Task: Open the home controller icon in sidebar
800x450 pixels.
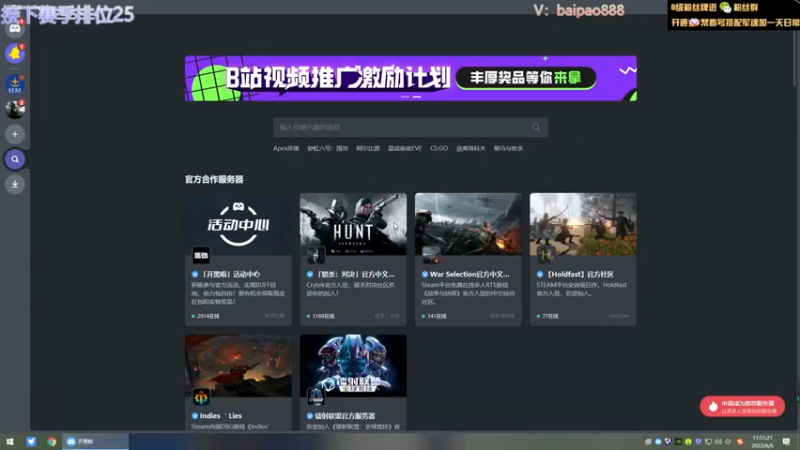Action: pos(15,29)
